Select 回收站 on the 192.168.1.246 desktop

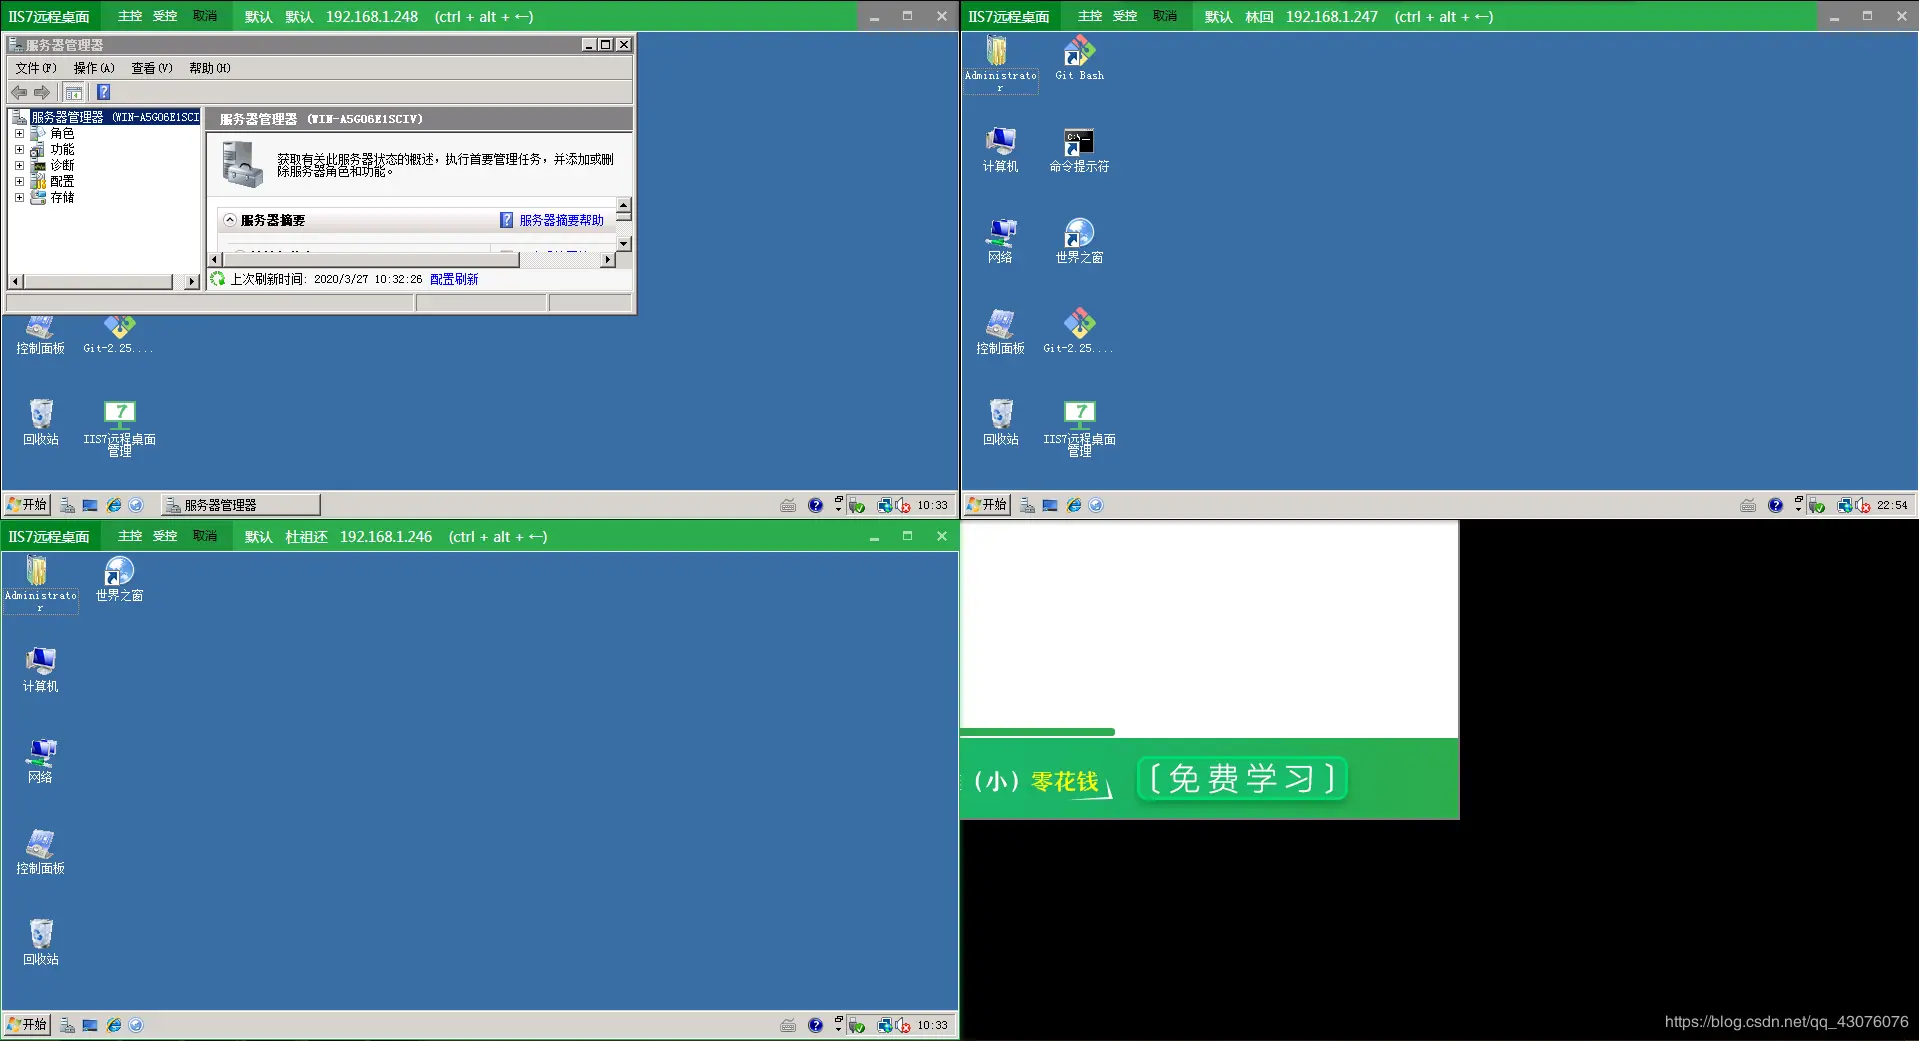click(x=41, y=942)
